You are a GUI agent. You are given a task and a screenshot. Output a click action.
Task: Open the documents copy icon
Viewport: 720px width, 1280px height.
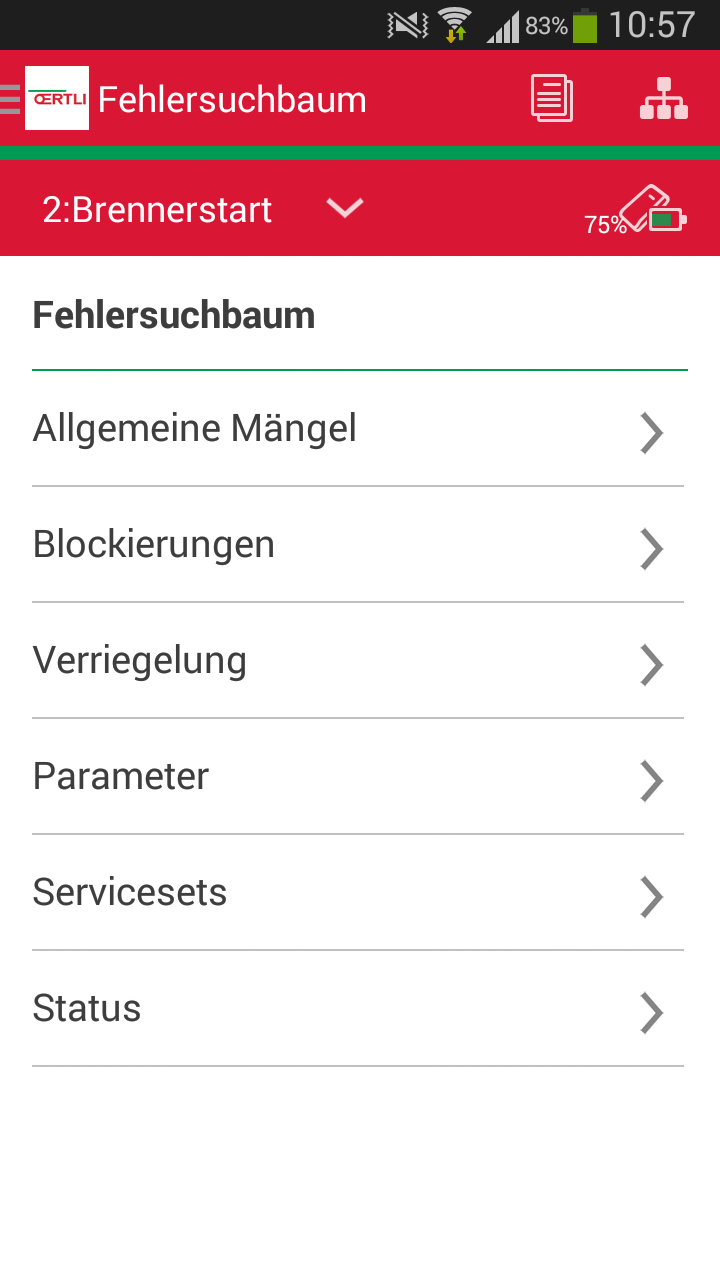coord(551,99)
